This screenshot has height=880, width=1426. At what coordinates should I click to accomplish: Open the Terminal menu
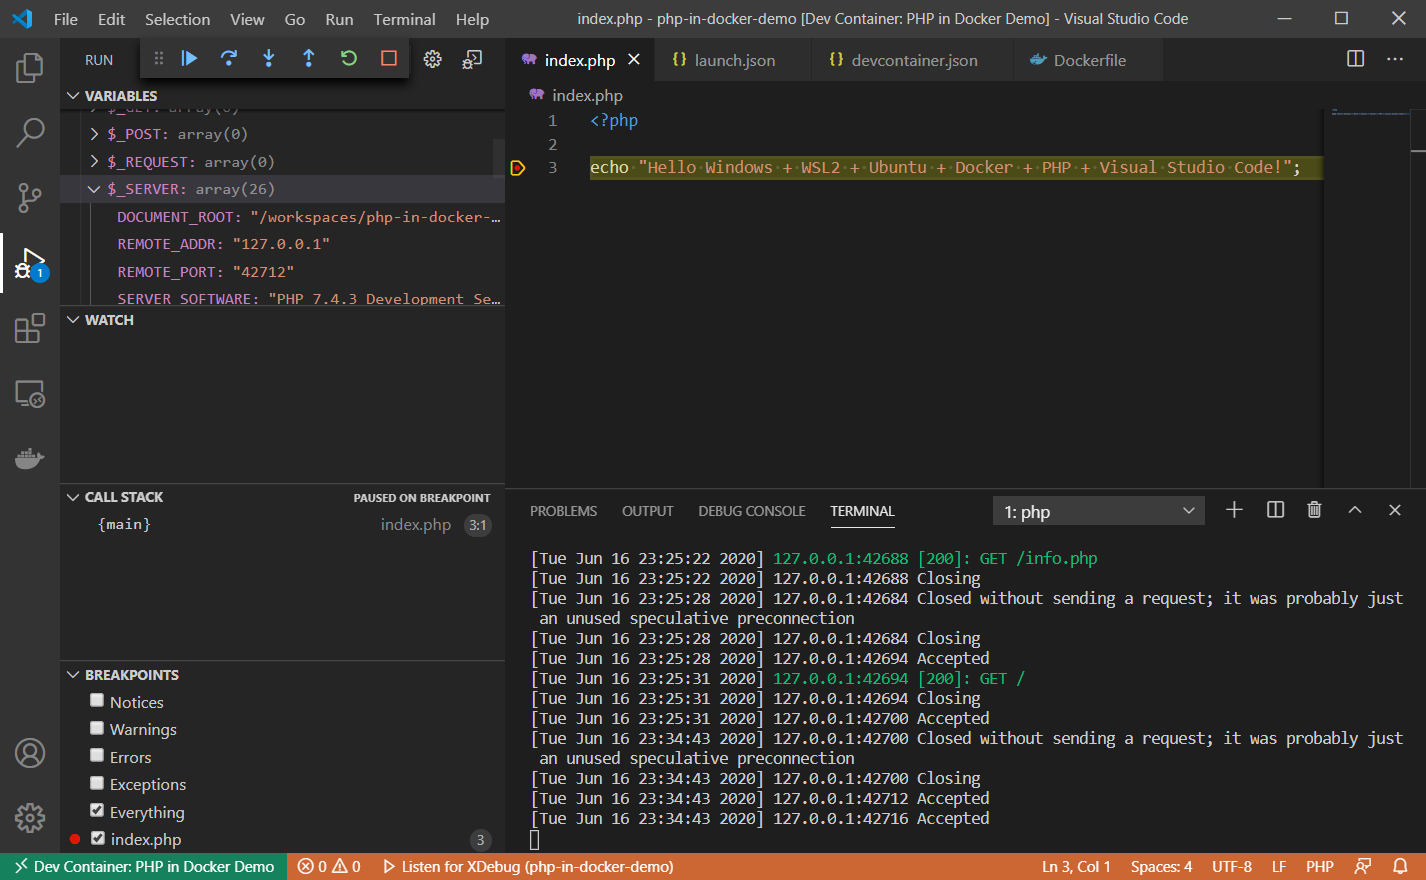pyautogui.click(x=404, y=19)
